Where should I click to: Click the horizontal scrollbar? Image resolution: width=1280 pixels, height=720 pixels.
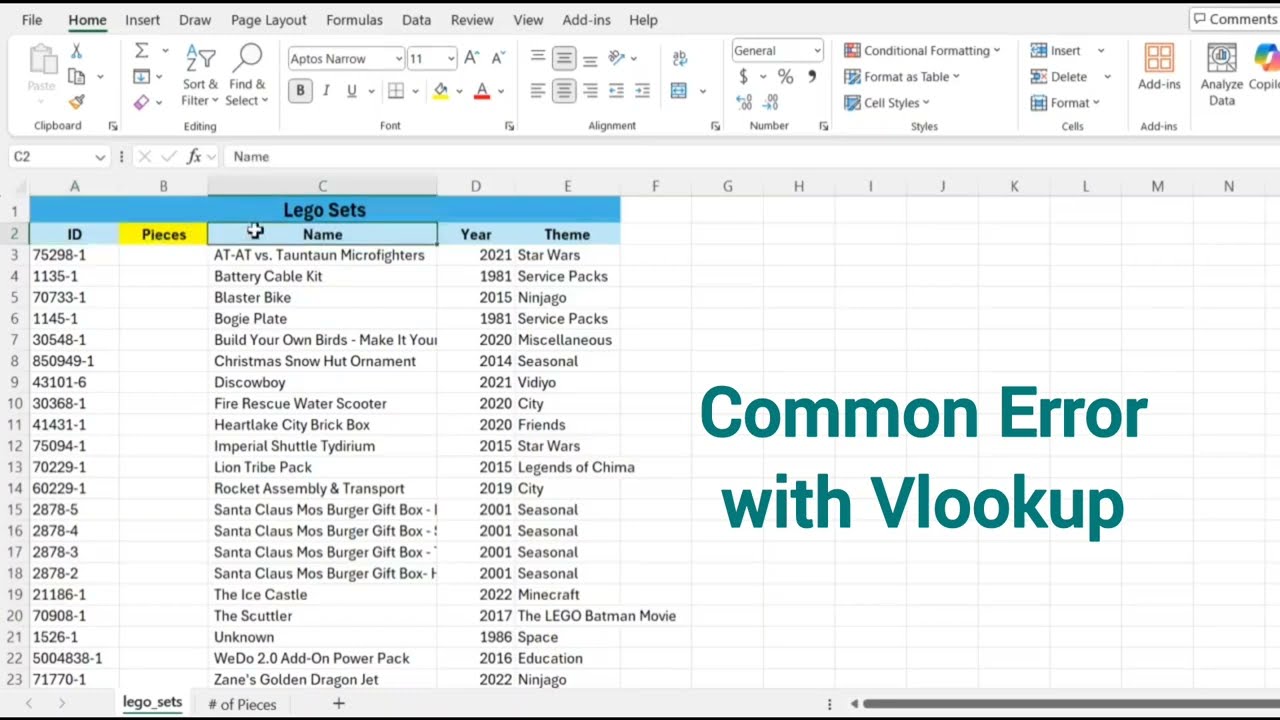(1070, 704)
